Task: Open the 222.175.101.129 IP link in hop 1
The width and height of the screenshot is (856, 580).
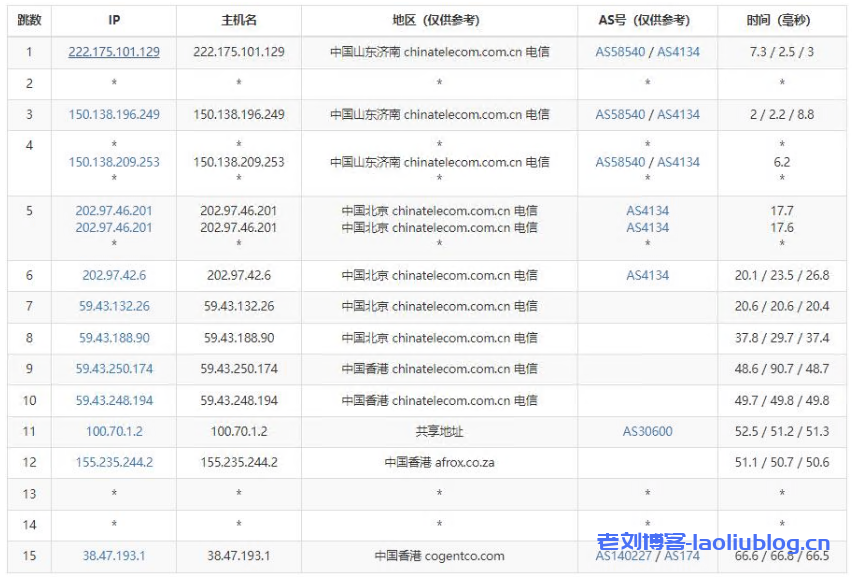Action: [x=114, y=52]
